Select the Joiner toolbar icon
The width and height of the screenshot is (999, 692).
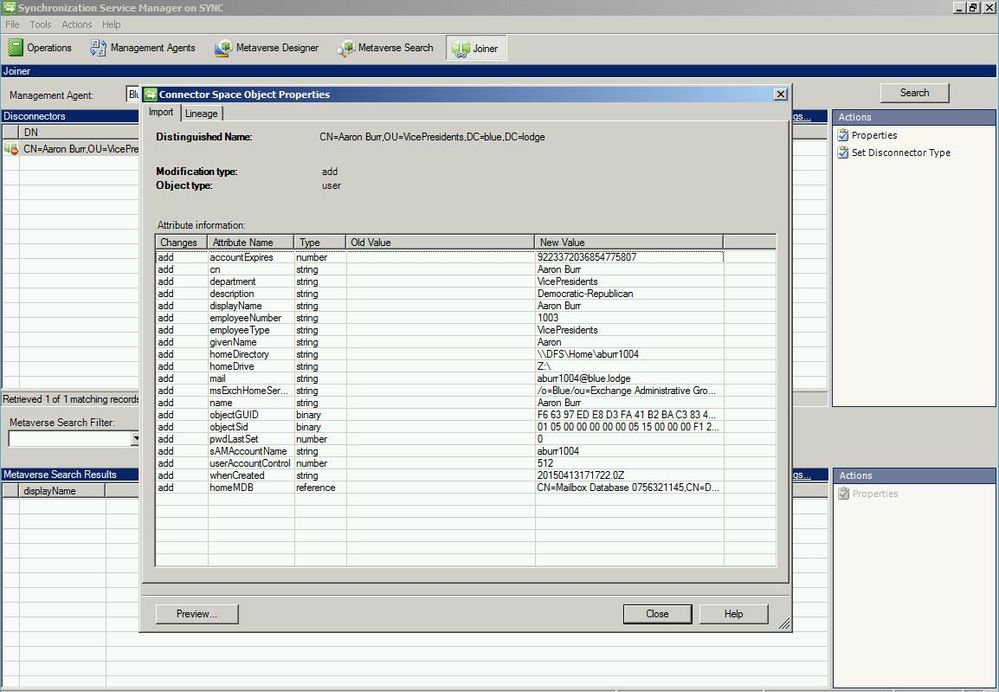(461, 48)
